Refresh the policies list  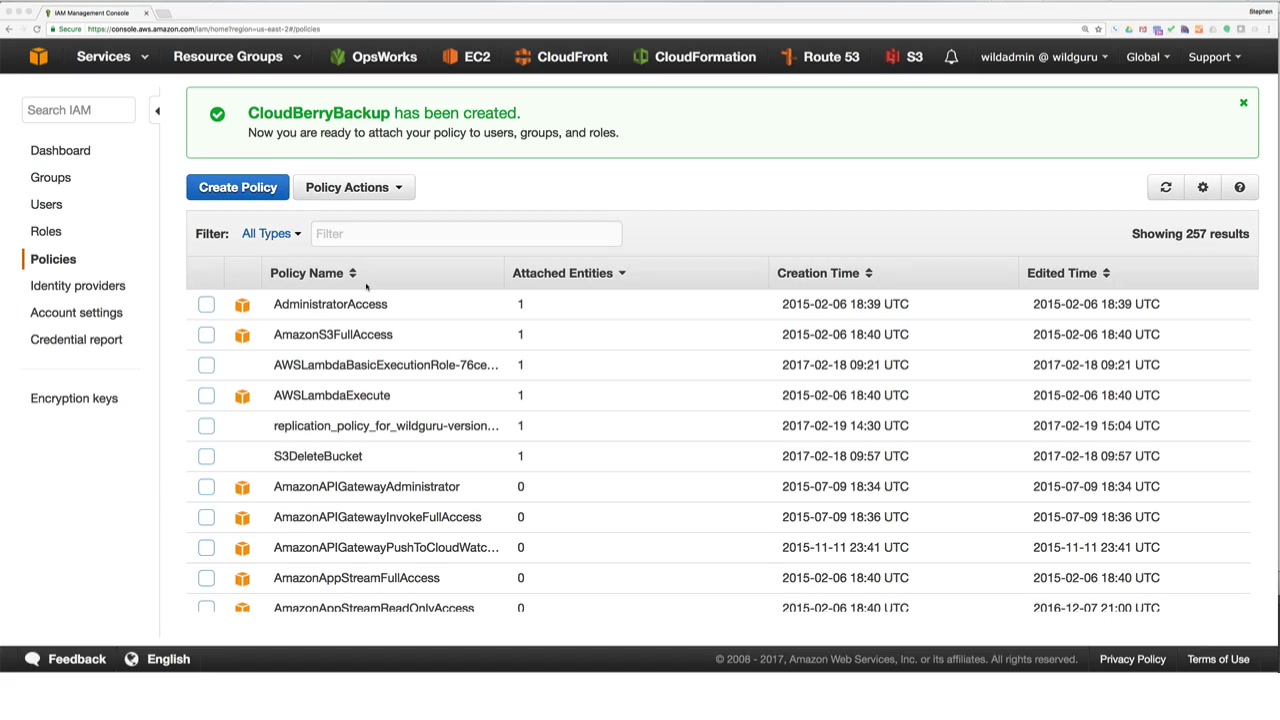1166,187
